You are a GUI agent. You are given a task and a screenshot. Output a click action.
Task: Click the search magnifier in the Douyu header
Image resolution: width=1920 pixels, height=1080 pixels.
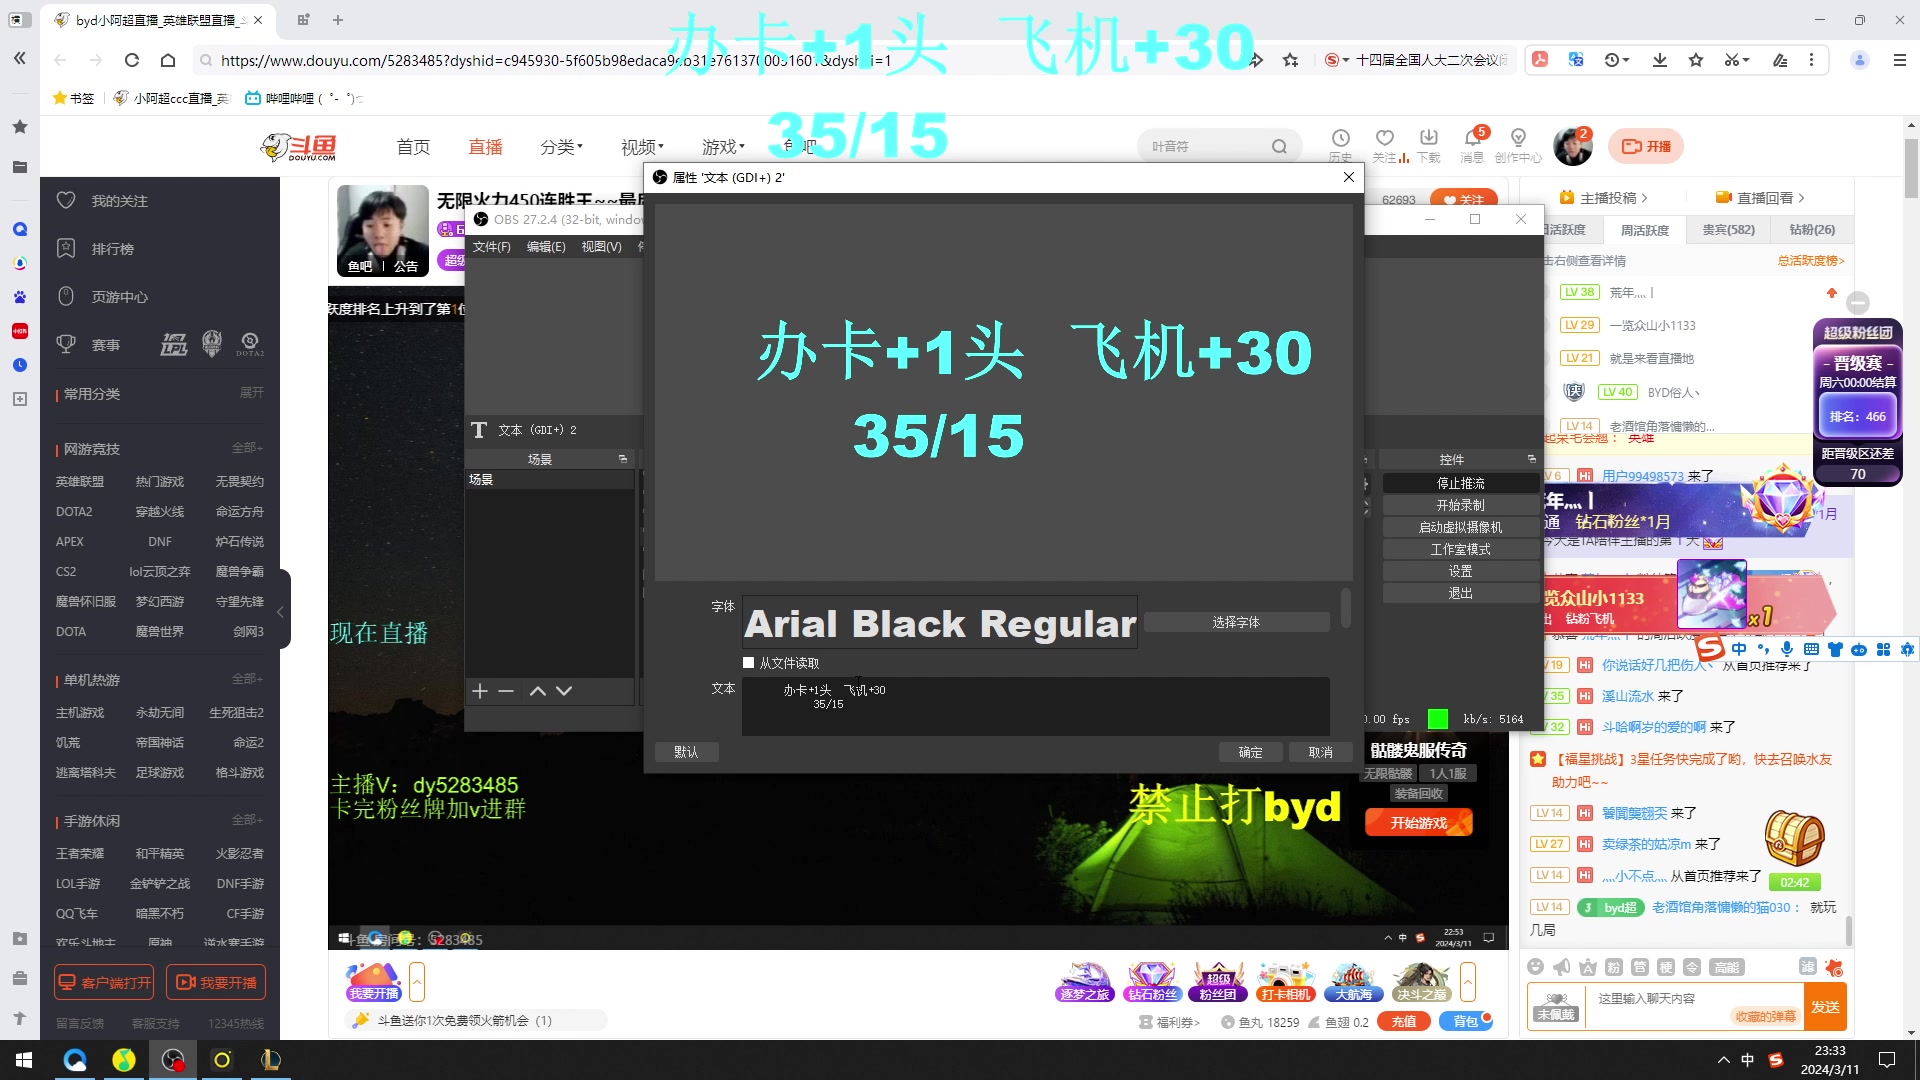[1281, 146]
